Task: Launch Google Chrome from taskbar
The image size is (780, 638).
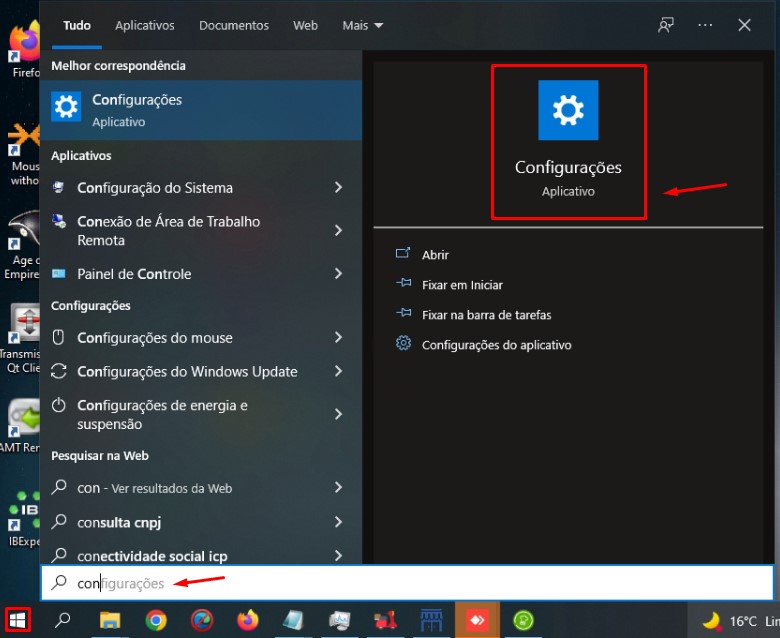Action: point(156,620)
